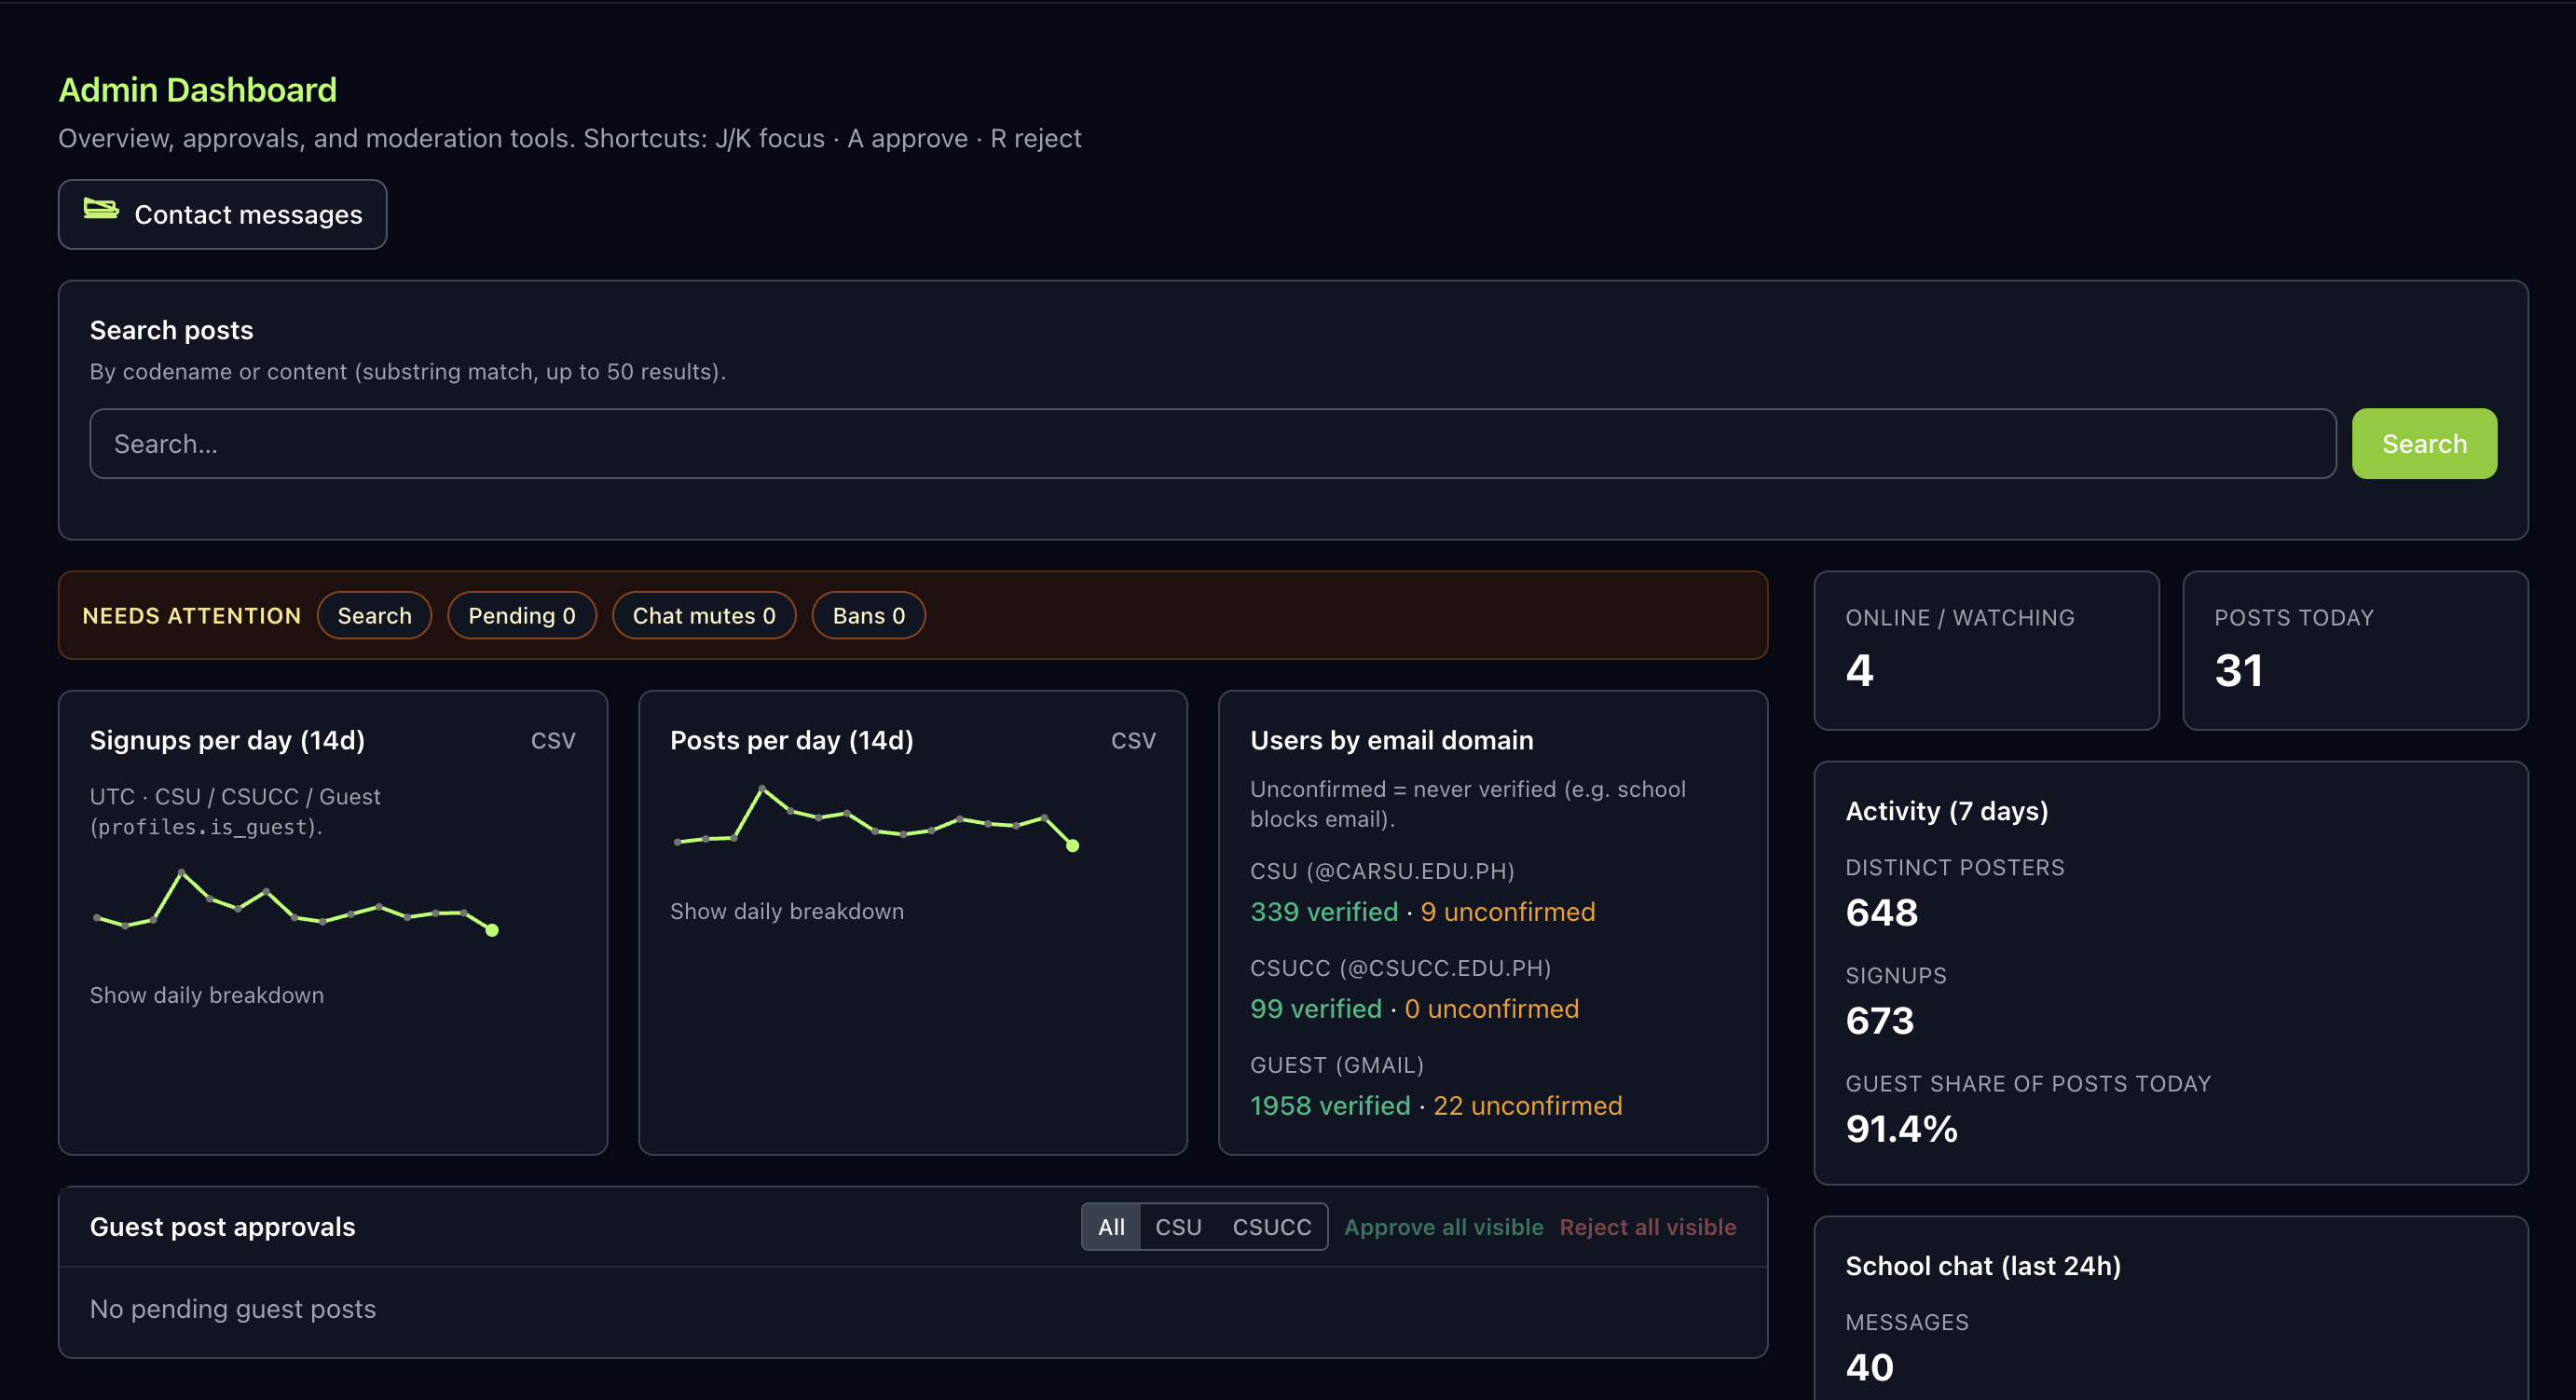Select the All filter in Guest post approvals

click(1111, 1226)
